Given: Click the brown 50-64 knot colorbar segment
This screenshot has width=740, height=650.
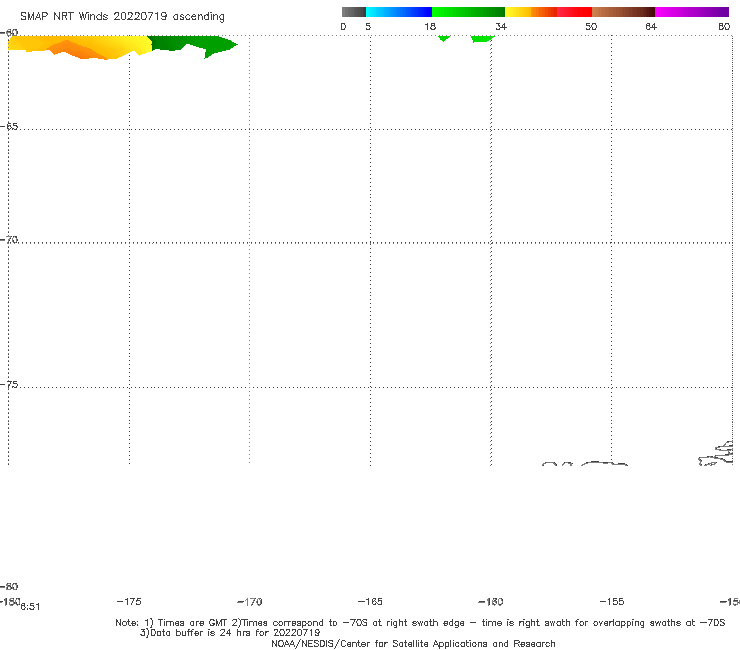Looking at the screenshot, I should [623, 12].
